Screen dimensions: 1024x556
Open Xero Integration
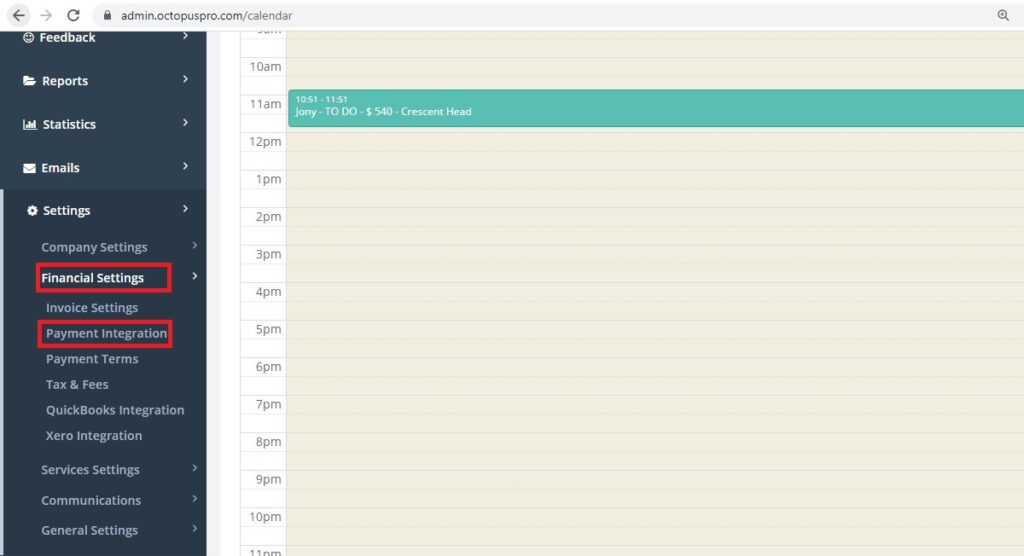[x=93, y=436]
